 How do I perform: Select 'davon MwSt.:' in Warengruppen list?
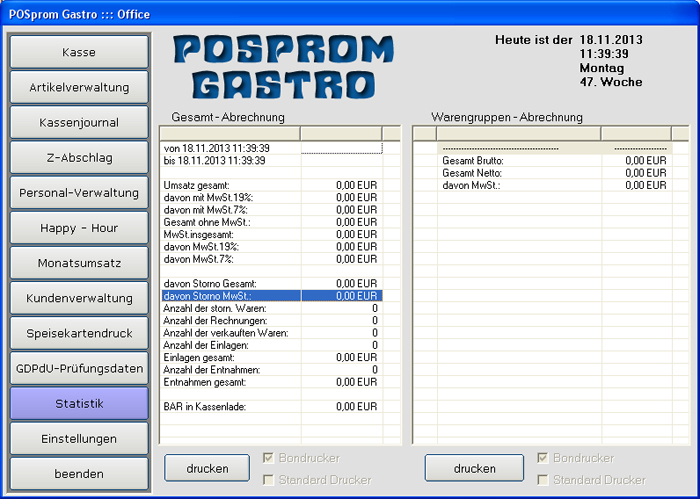click(x=554, y=185)
